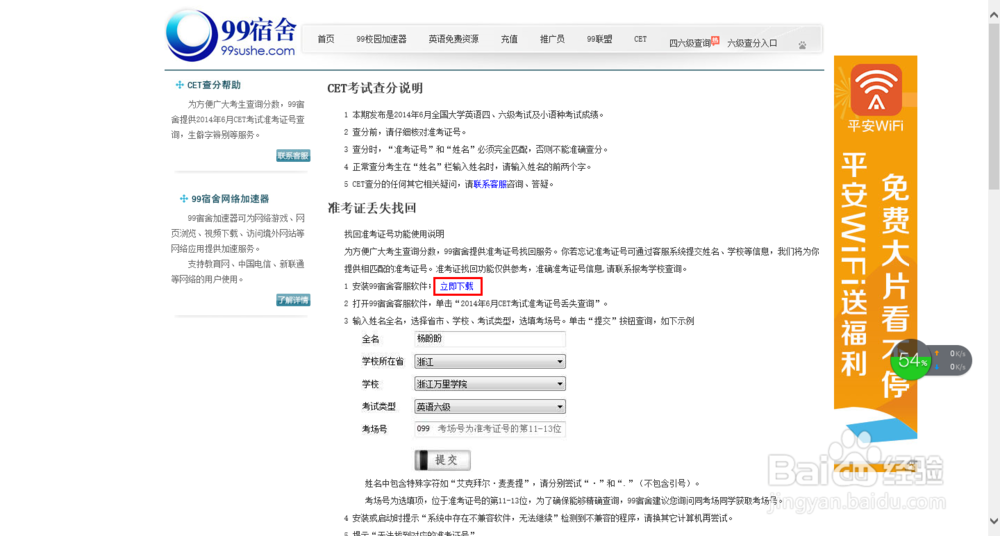Screen dimensions: 1000x536
Task: Click the 准考证丢失找回 heading
Action: pyautogui.click(x=372, y=208)
